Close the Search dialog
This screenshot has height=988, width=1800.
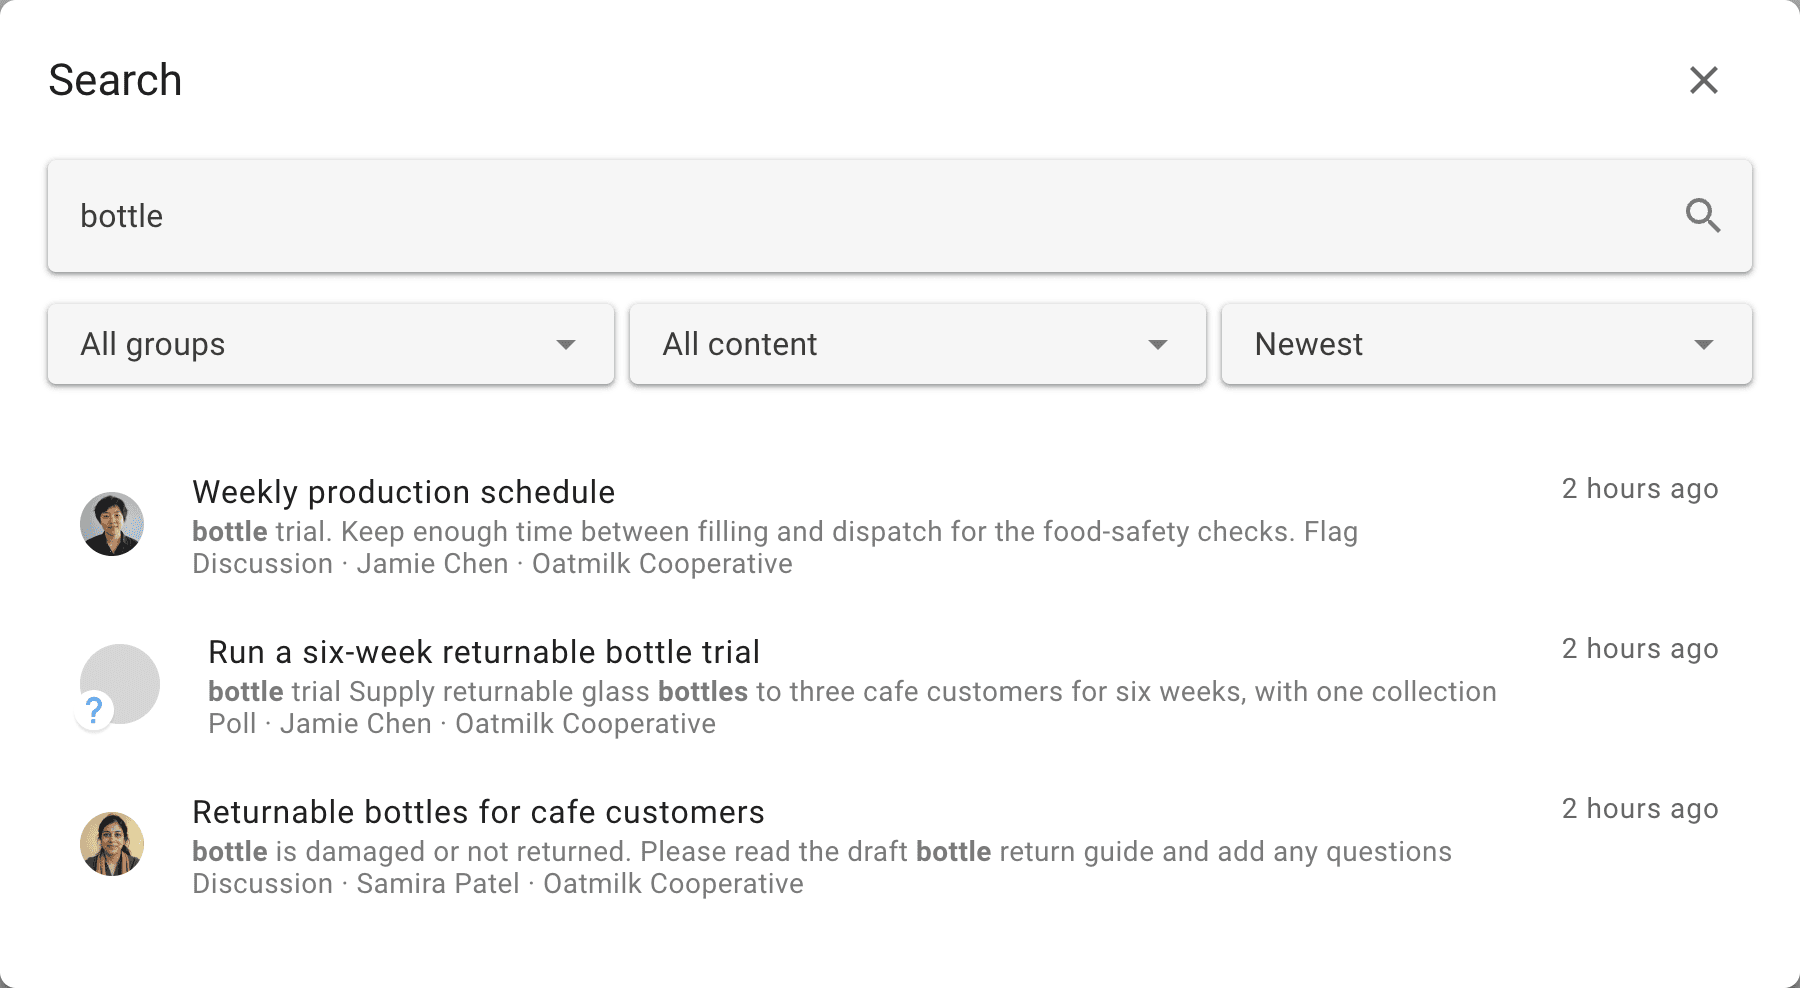point(1703,80)
